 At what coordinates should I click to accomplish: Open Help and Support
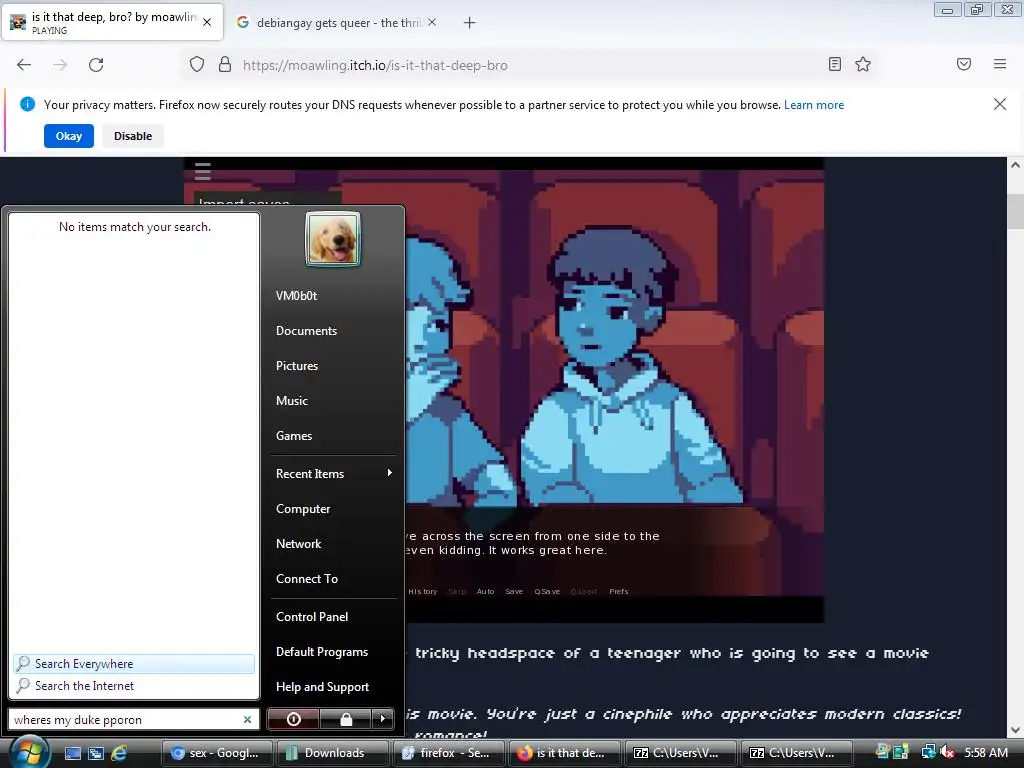[x=323, y=687]
